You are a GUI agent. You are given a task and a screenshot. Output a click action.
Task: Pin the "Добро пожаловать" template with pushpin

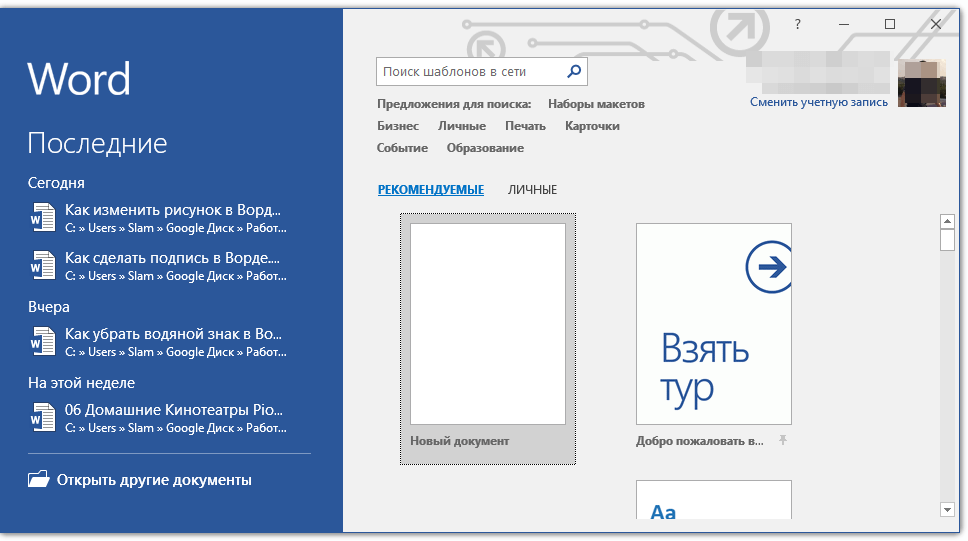click(783, 441)
